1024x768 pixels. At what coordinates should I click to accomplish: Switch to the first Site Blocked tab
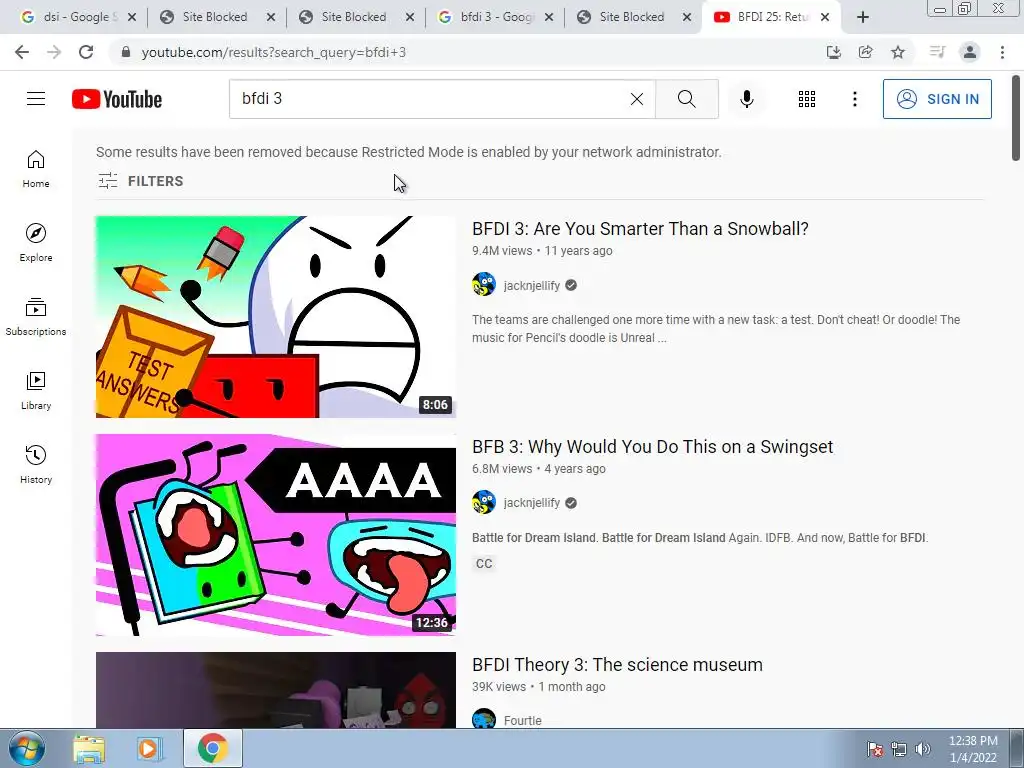(216, 17)
